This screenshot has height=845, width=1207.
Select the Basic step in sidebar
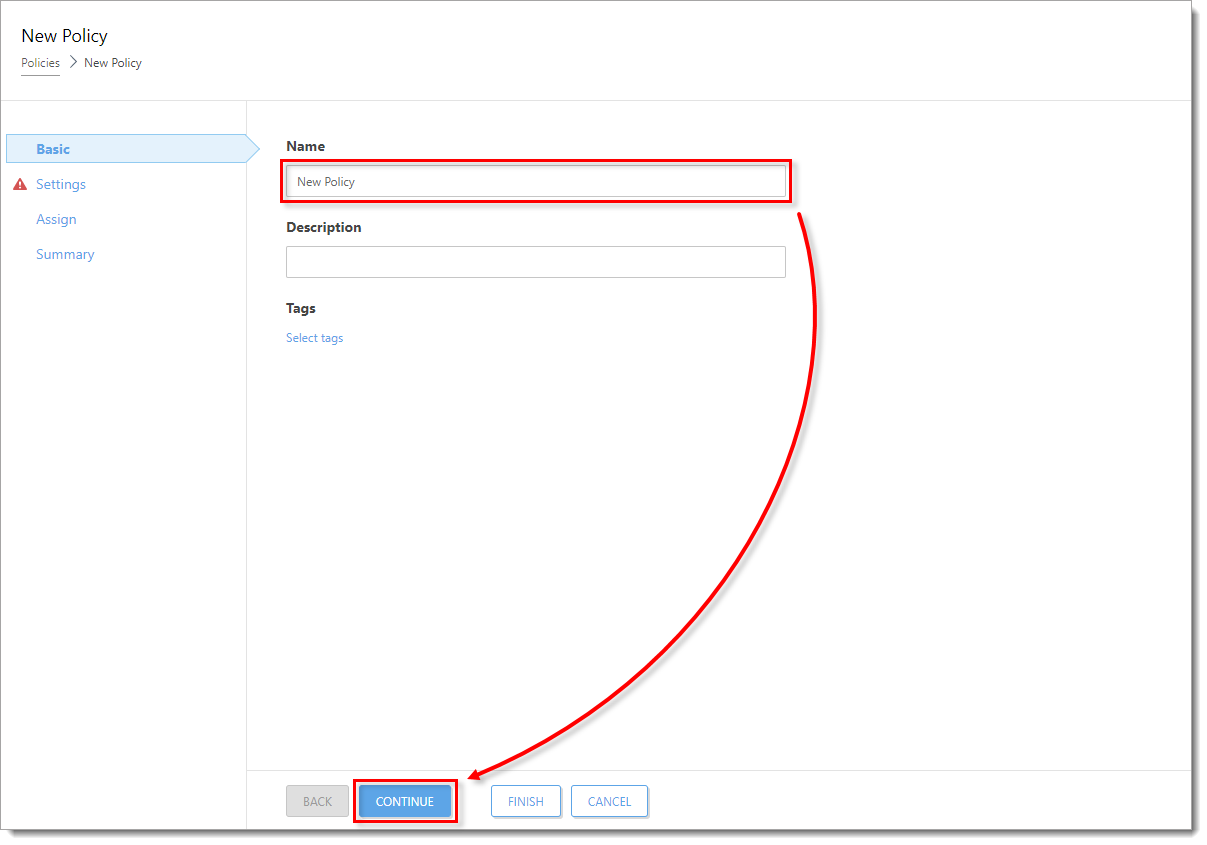coord(53,149)
